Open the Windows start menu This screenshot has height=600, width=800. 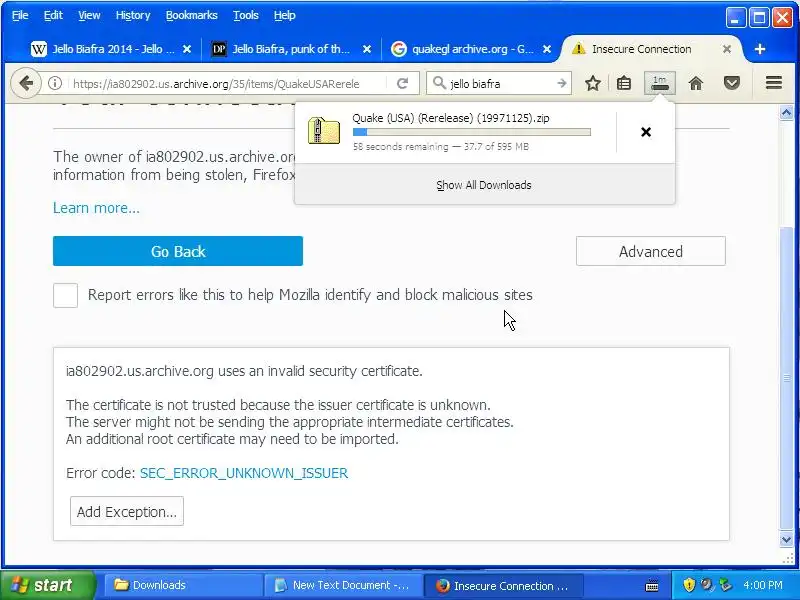click(x=47, y=585)
